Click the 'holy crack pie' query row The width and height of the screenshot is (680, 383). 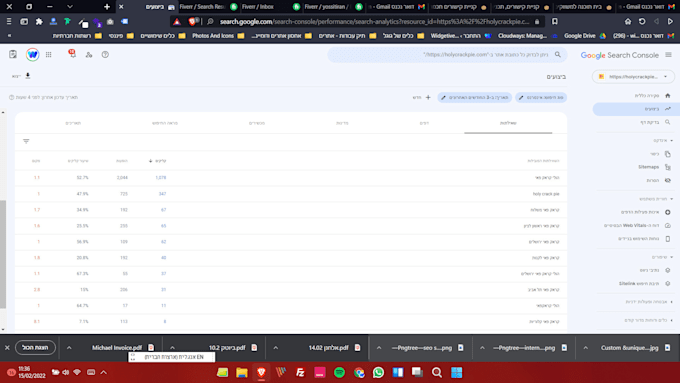pos(291,194)
